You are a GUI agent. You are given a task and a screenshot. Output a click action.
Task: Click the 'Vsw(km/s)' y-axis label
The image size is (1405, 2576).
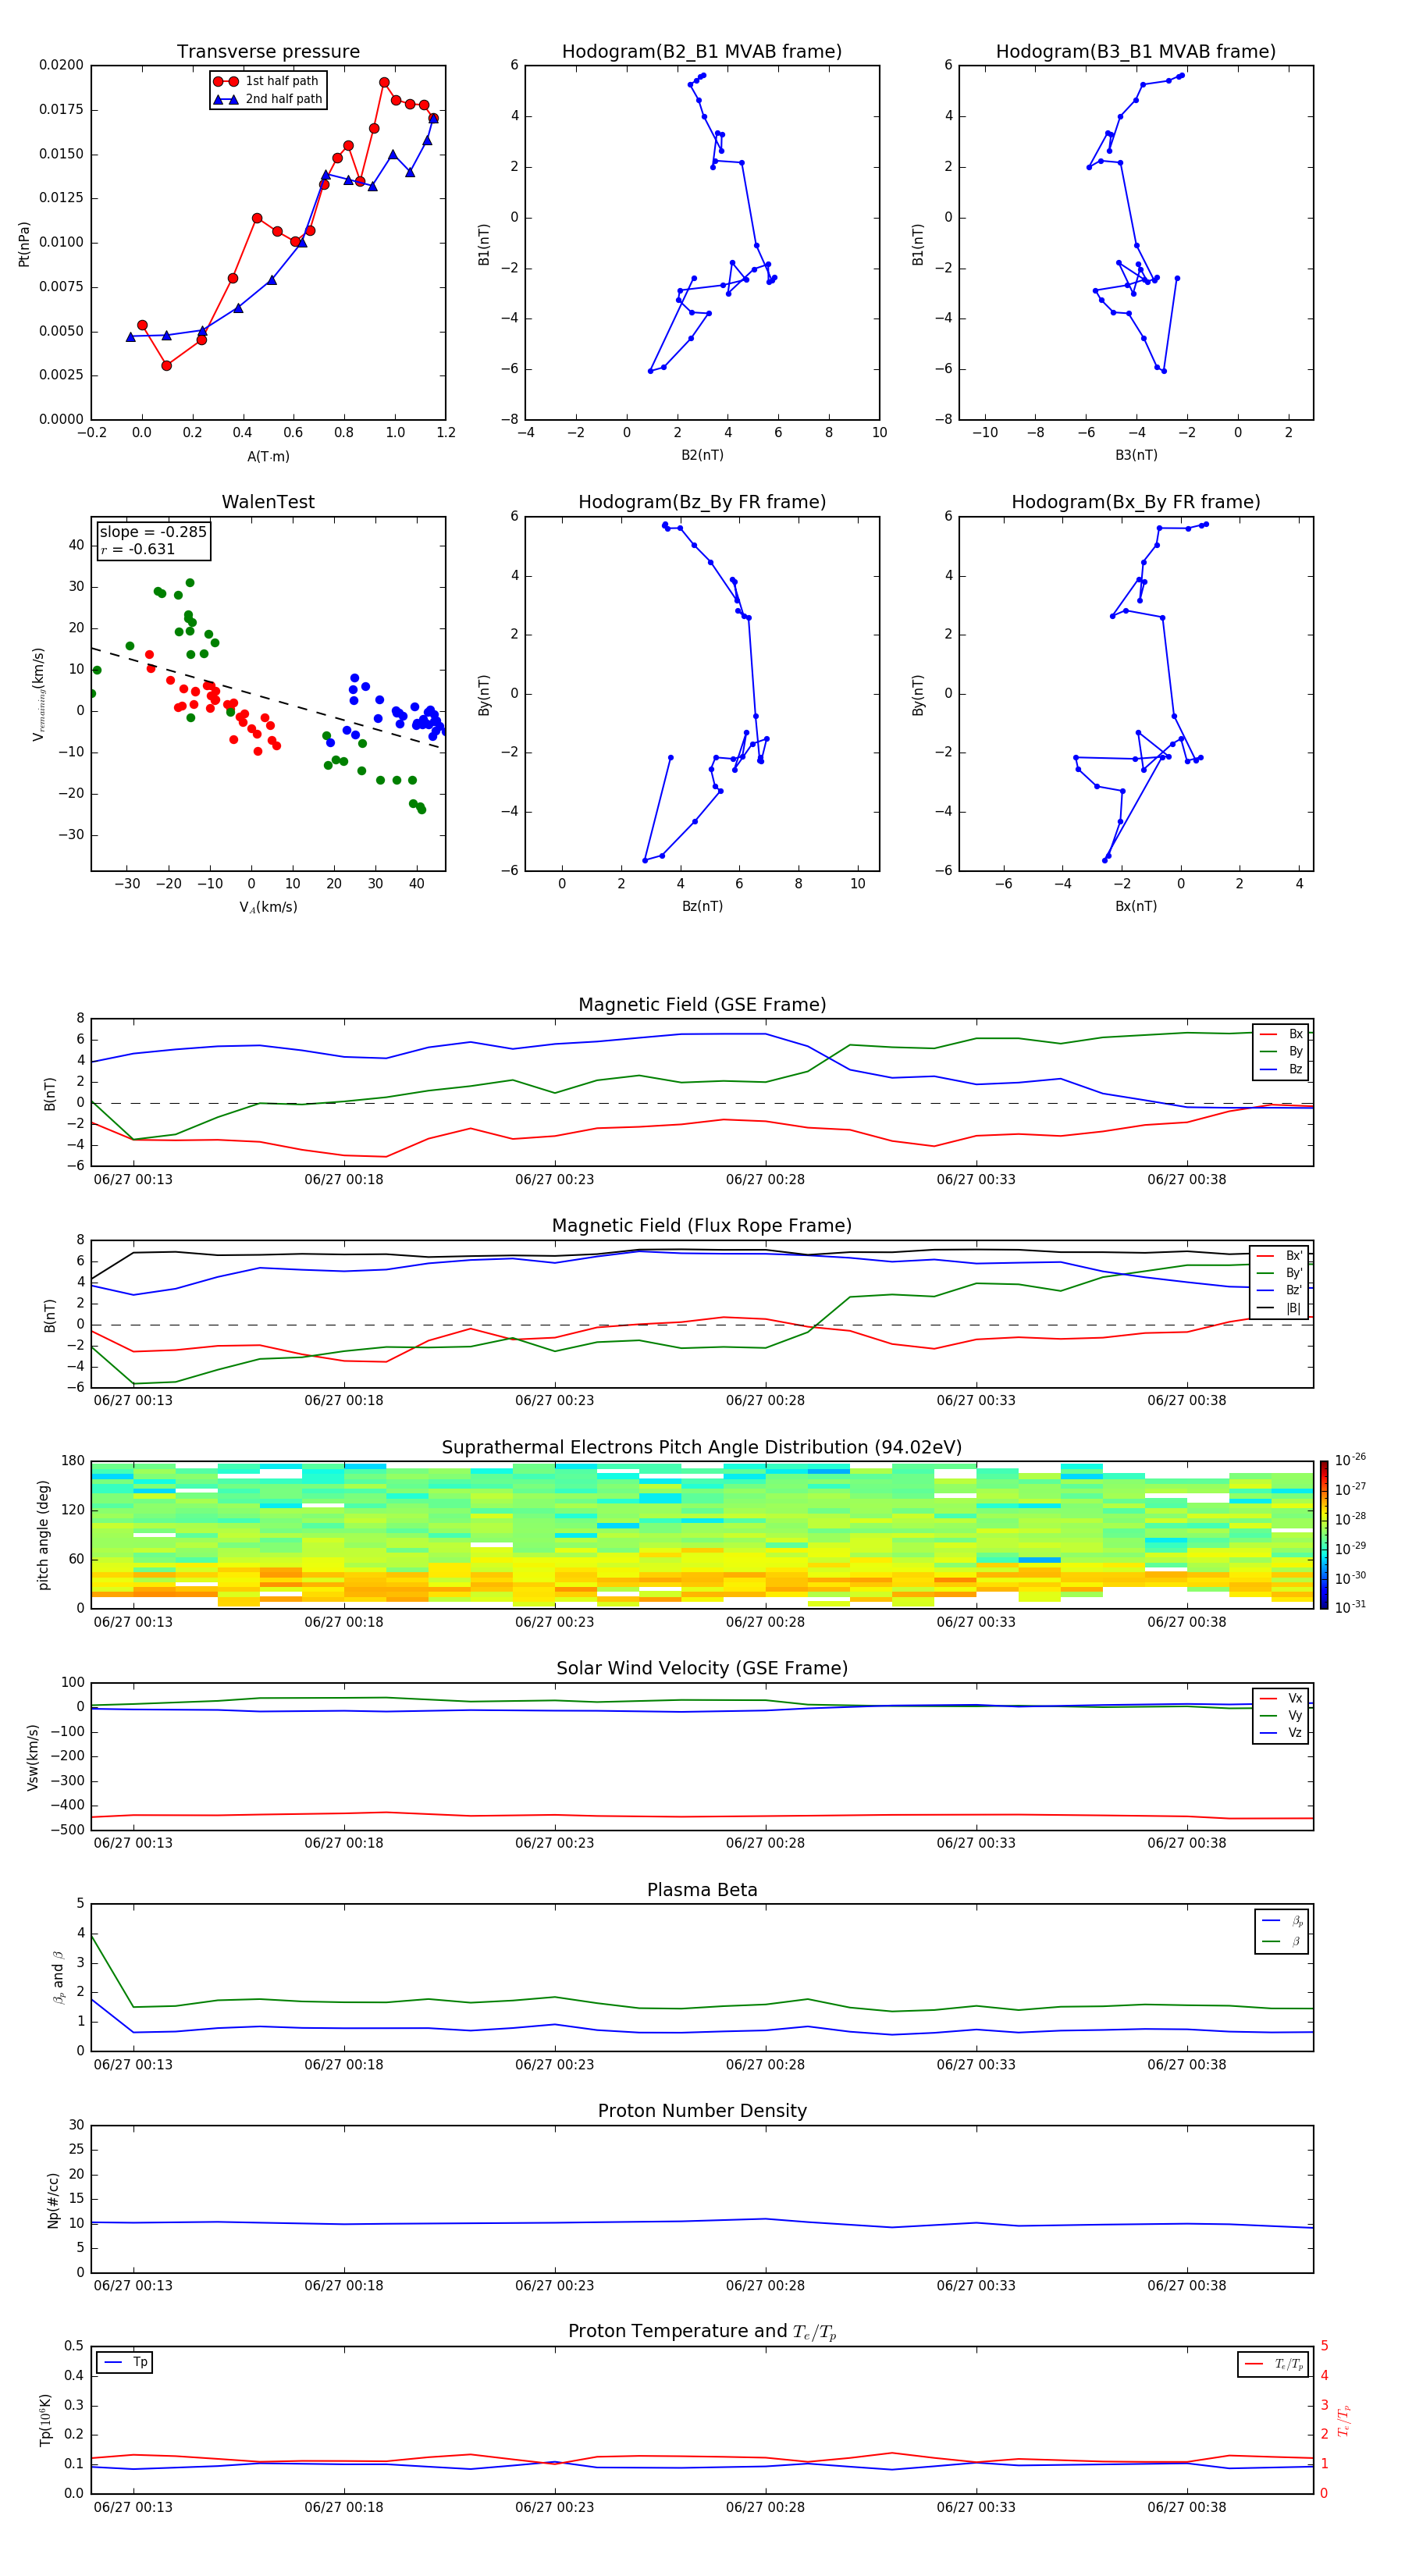tap(33, 1757)
